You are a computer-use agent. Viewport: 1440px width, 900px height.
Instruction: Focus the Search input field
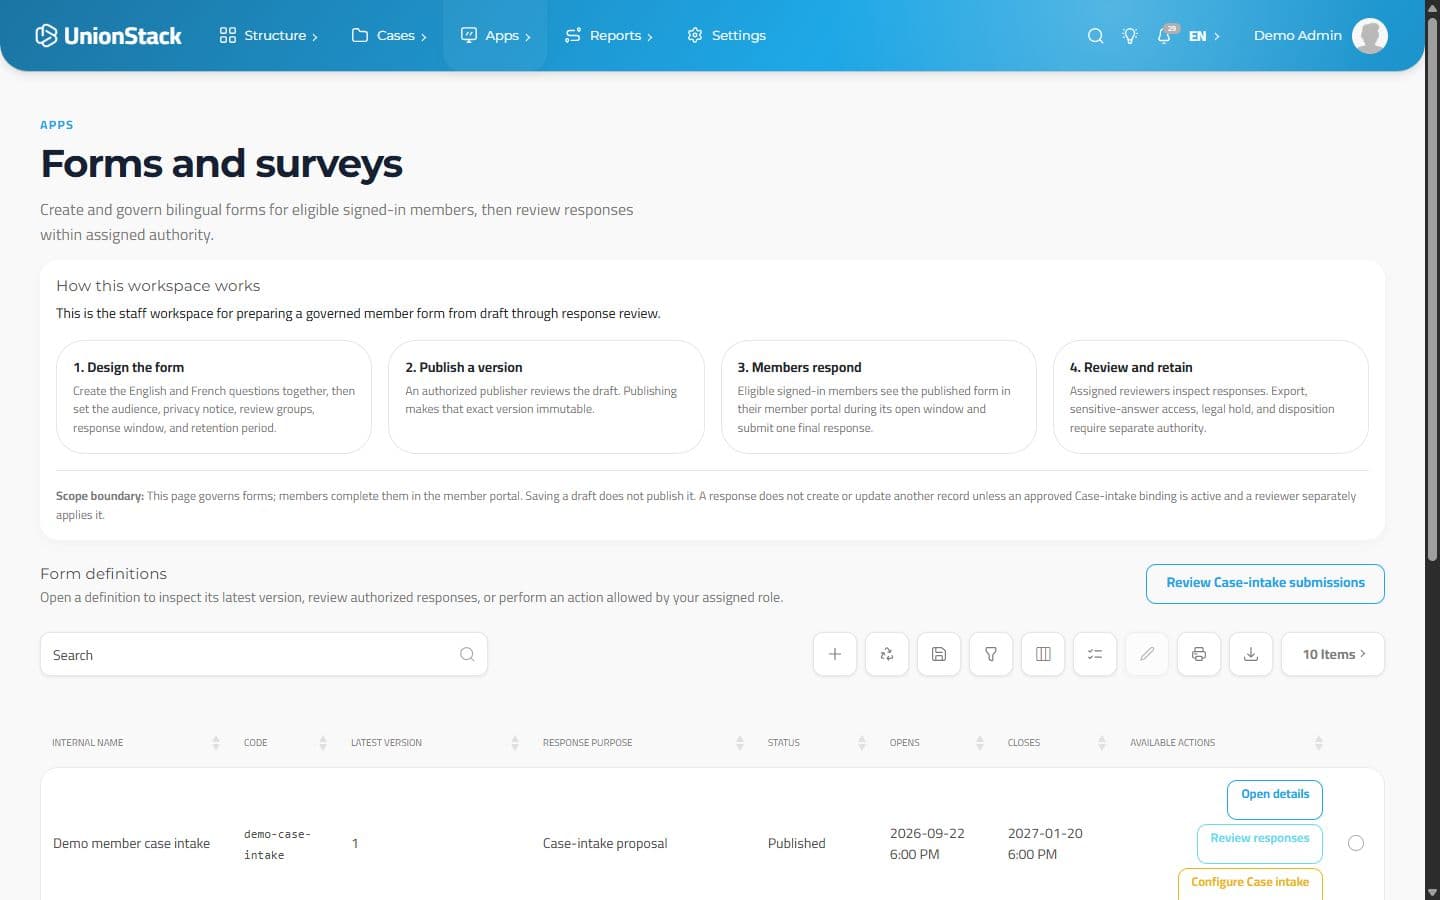tap(264, 654)
